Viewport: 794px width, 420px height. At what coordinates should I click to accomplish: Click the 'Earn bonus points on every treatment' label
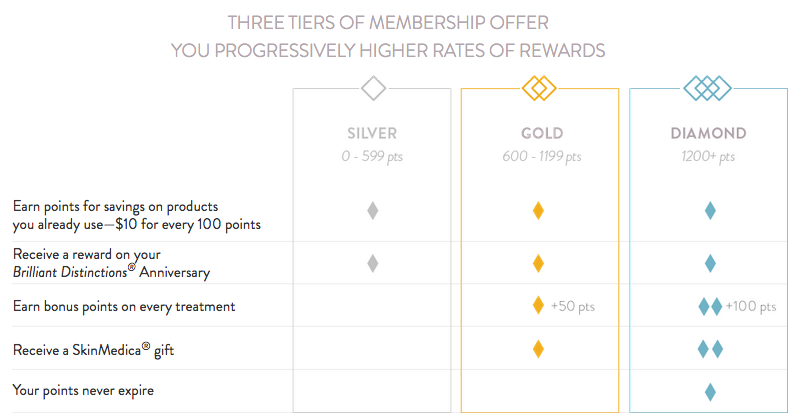[124, 306]
